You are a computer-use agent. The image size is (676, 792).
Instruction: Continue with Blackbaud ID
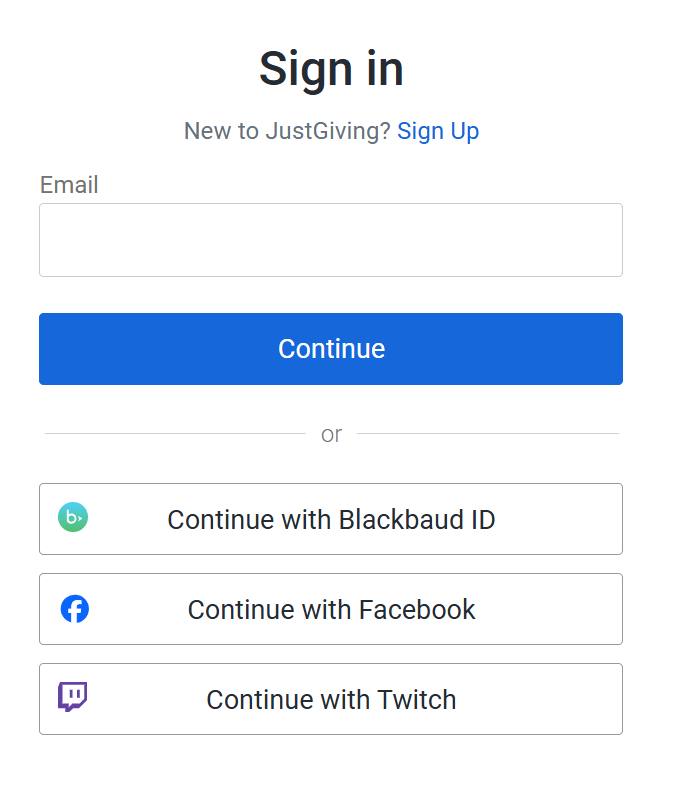coord(330,519)
